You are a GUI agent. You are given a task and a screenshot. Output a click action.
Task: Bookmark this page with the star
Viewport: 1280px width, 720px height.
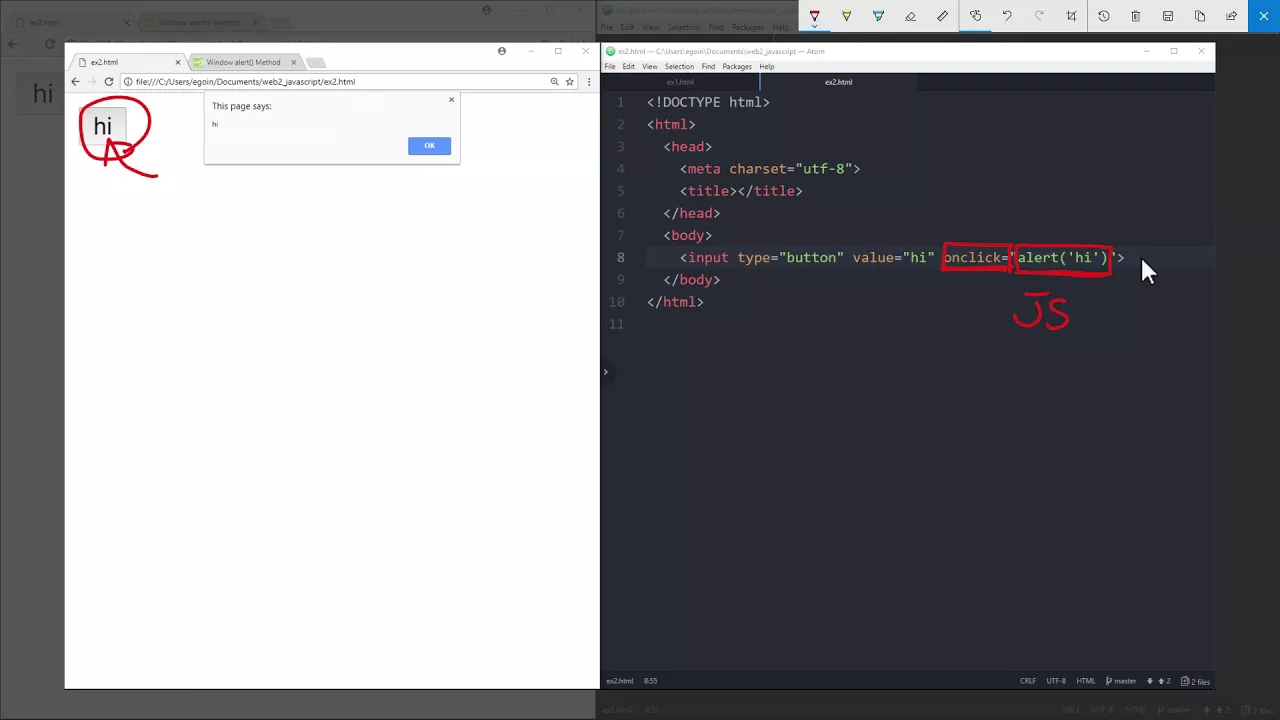coord(569,82)
